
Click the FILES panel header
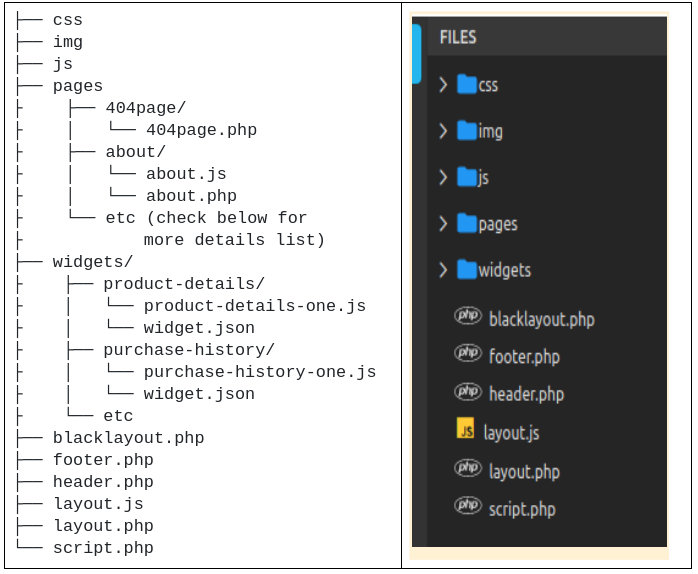(x=458, y=38)
